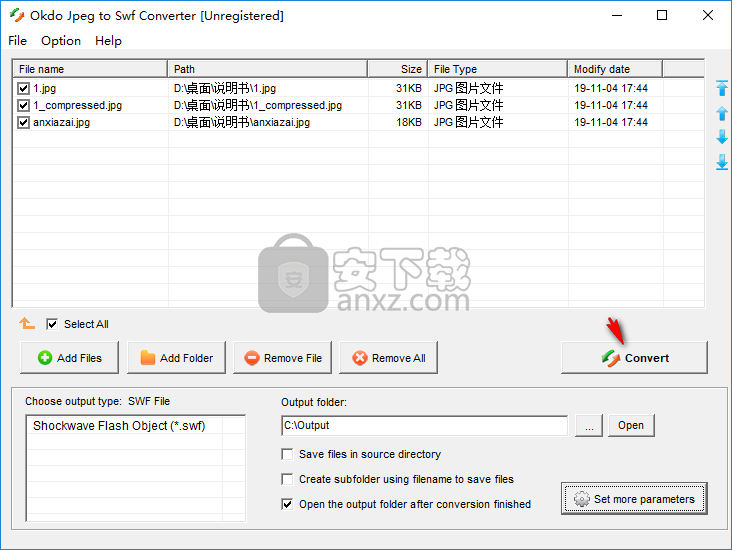Image resolution: width=732 pixels, height=550 pixels.
Task: Uncheck the 1.jpg file checkbox
Action: pos(23,88)
